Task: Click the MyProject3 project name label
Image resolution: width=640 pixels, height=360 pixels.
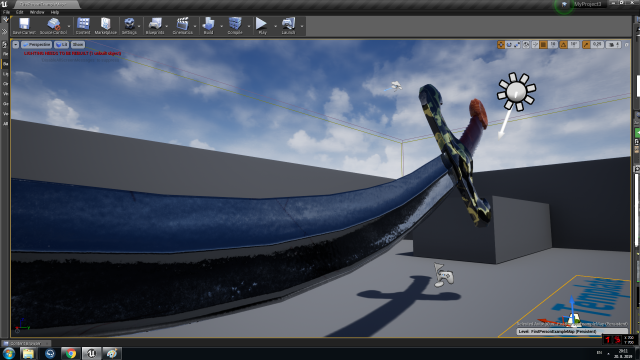Action: [588, 4]
